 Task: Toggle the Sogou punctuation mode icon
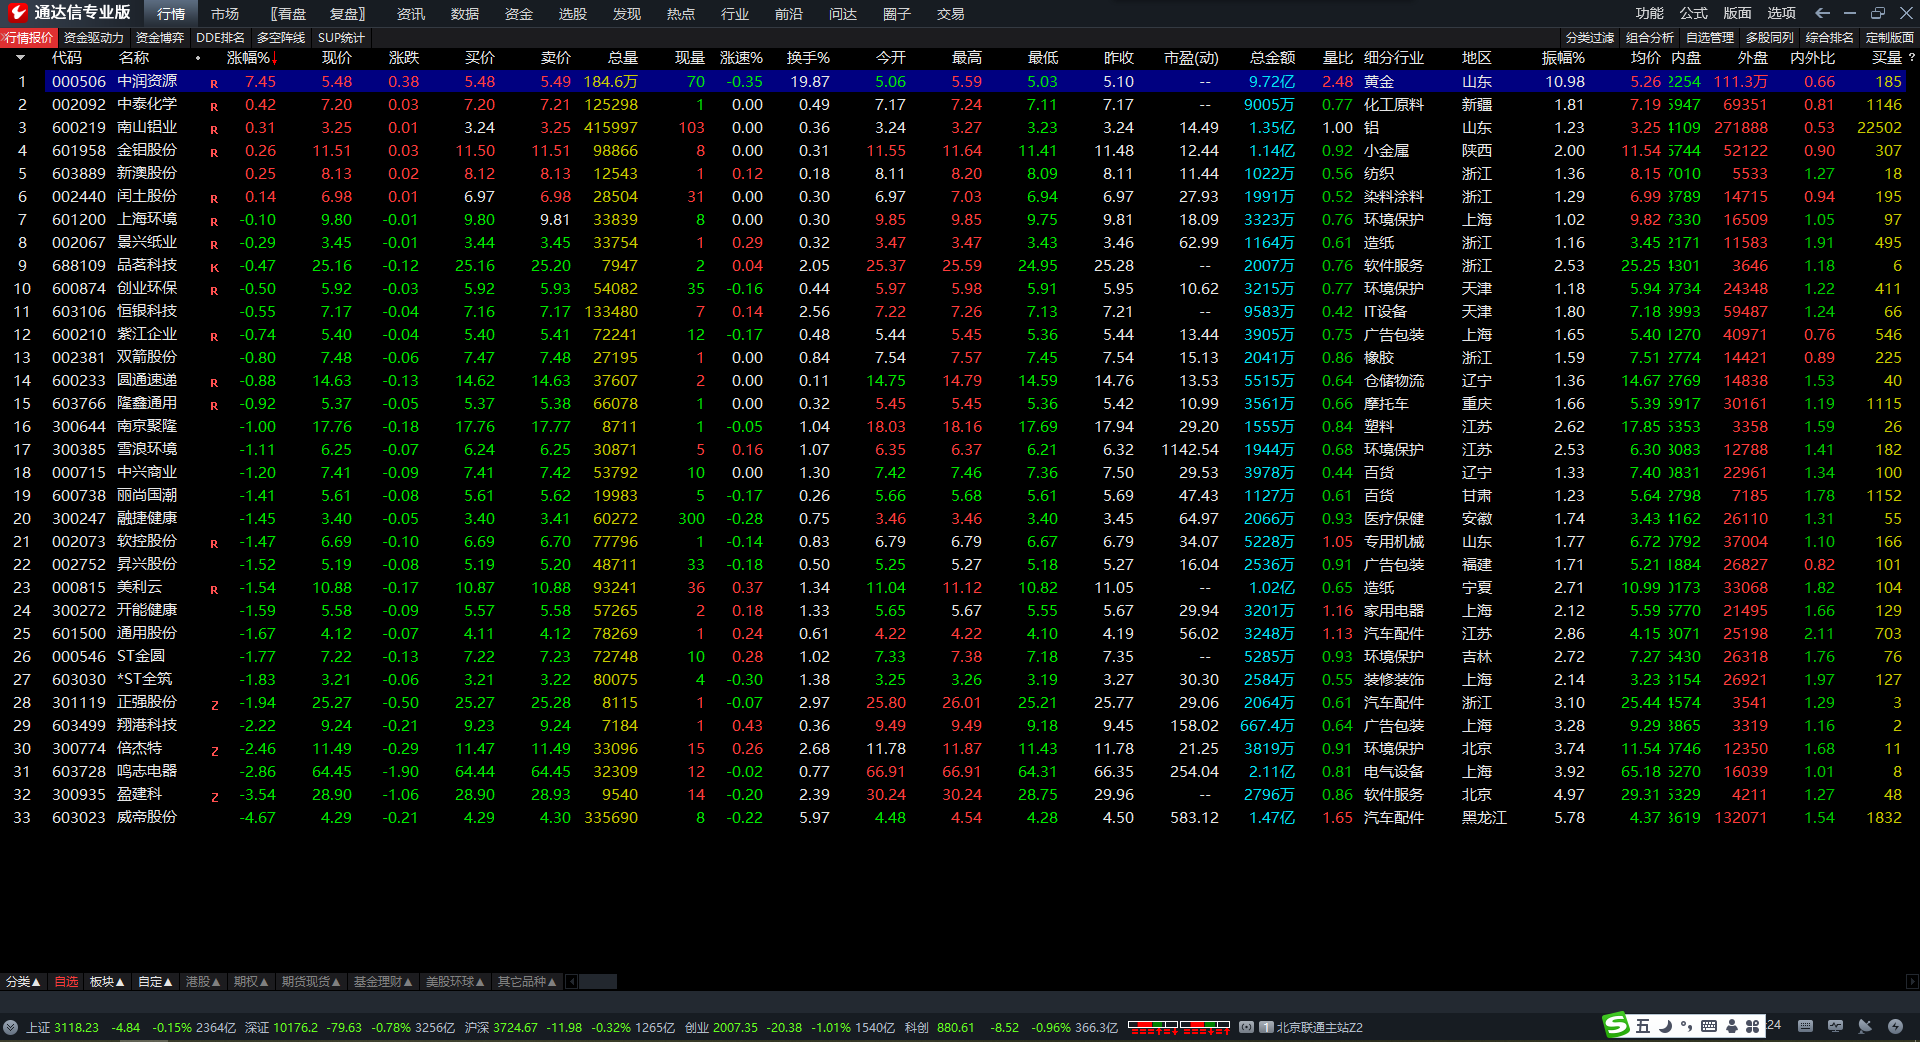(x=1686, y=1026)
